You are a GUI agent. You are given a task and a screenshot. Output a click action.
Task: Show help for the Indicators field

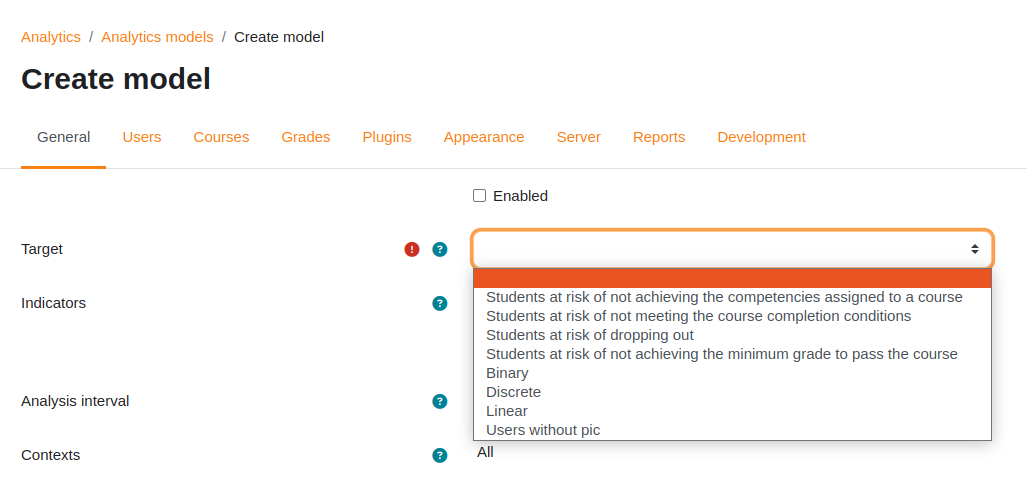pos(439,303)
